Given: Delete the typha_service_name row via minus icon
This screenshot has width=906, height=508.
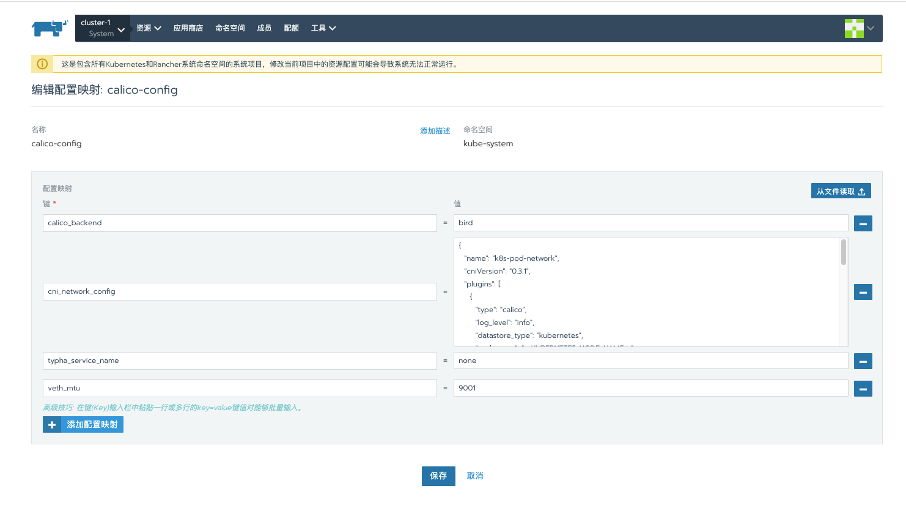Looking at the screenshot, I should (863, 361).
